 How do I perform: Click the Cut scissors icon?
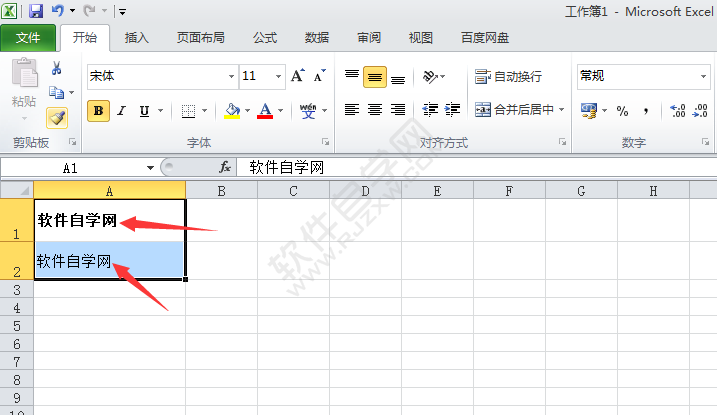click(56, 69)
